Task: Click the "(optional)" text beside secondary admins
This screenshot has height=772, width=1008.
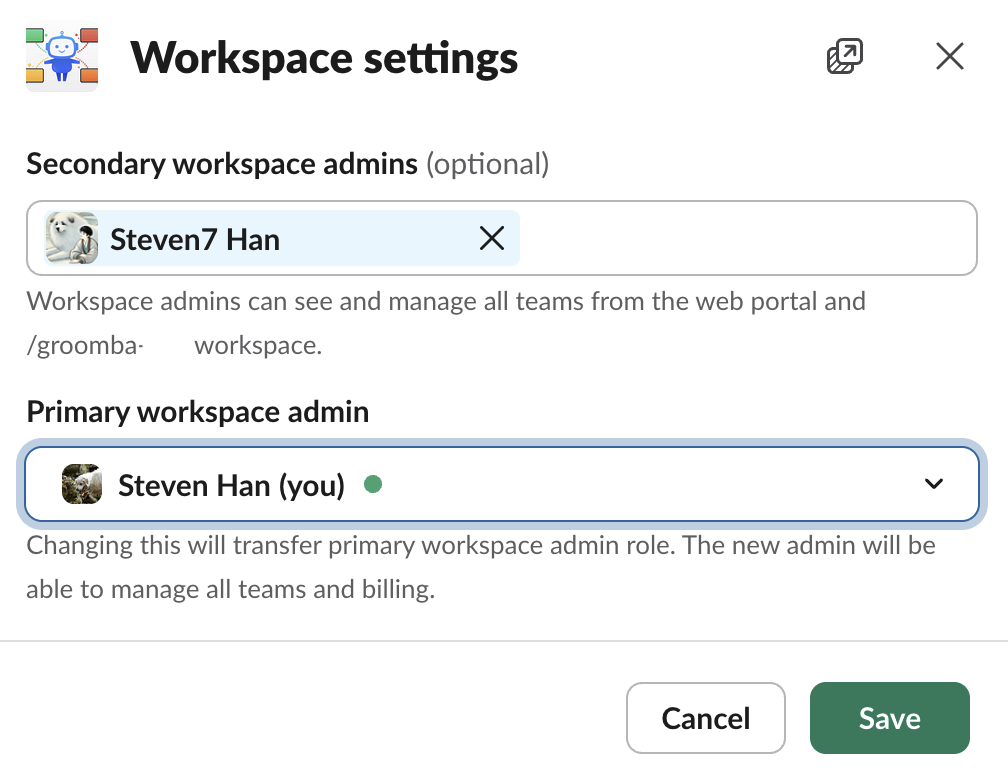Action: point(488,164)
